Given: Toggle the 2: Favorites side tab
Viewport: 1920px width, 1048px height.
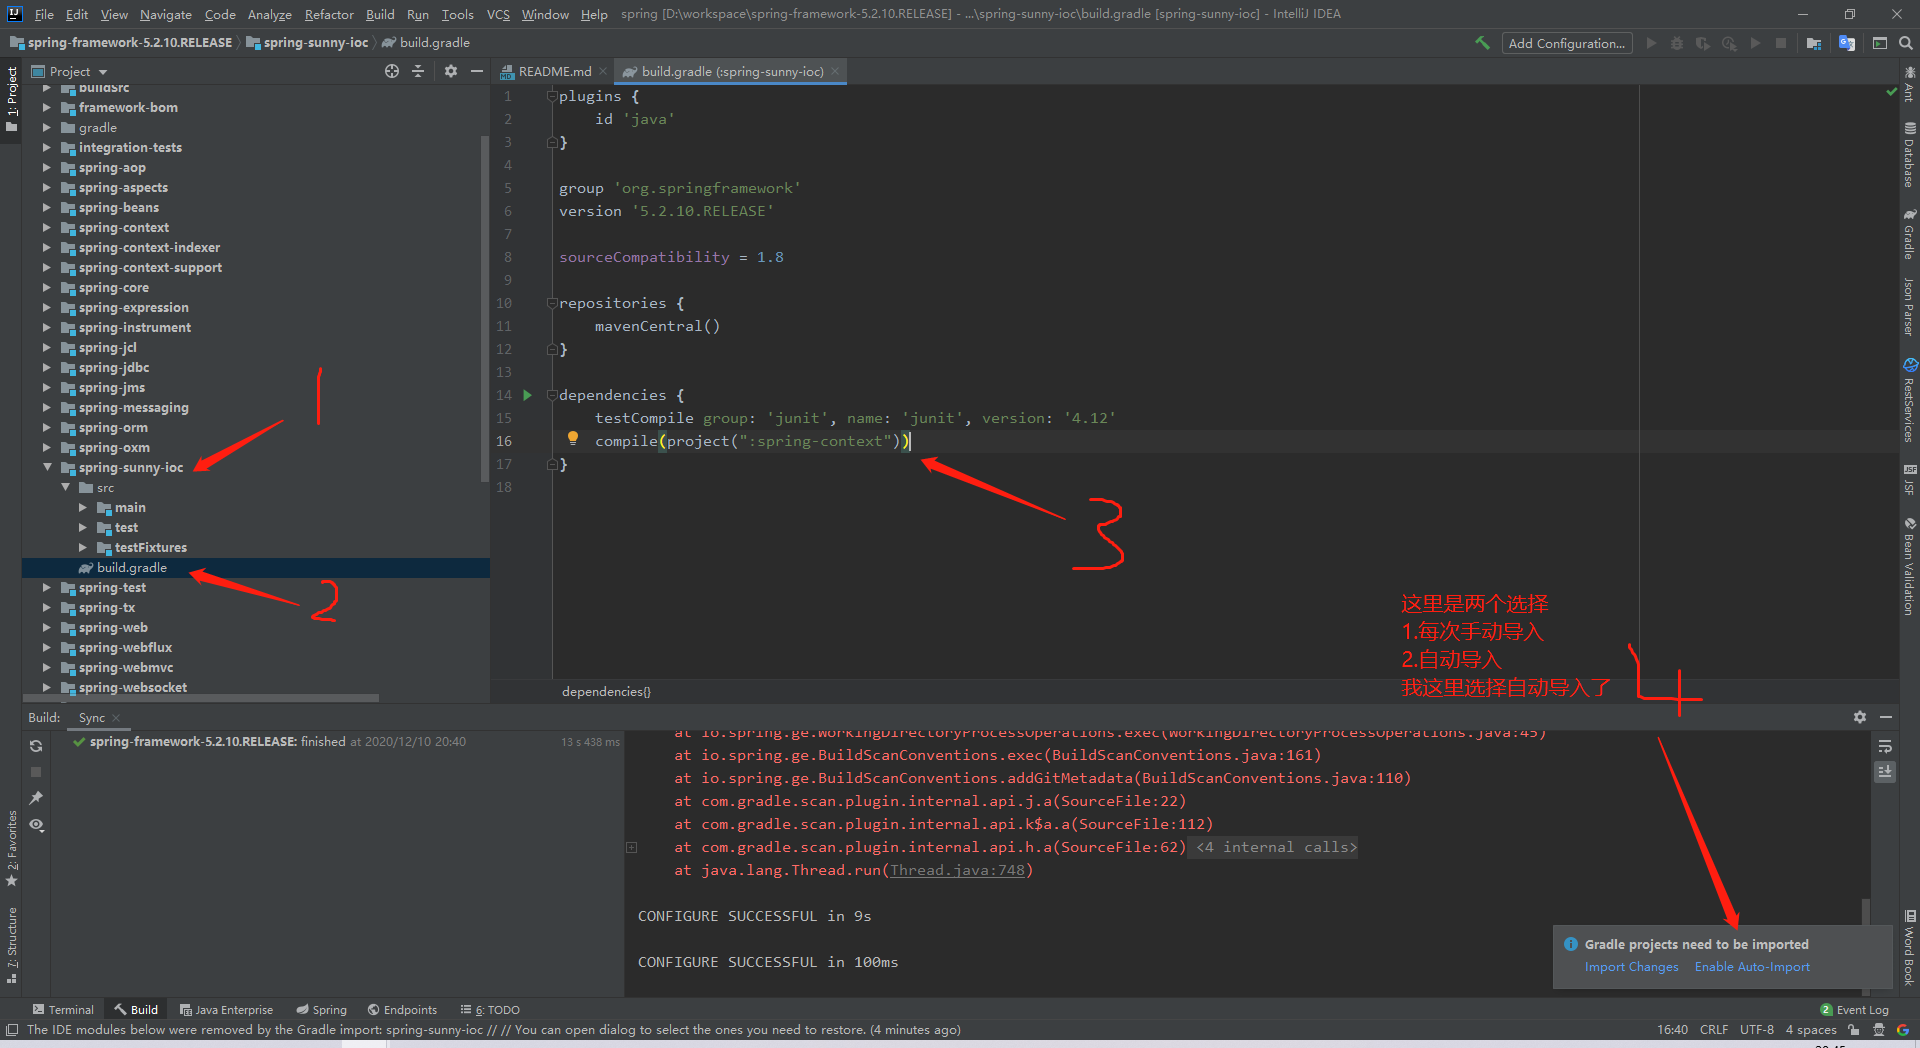Looking at the screenshot, I should (x=11, y=848).
